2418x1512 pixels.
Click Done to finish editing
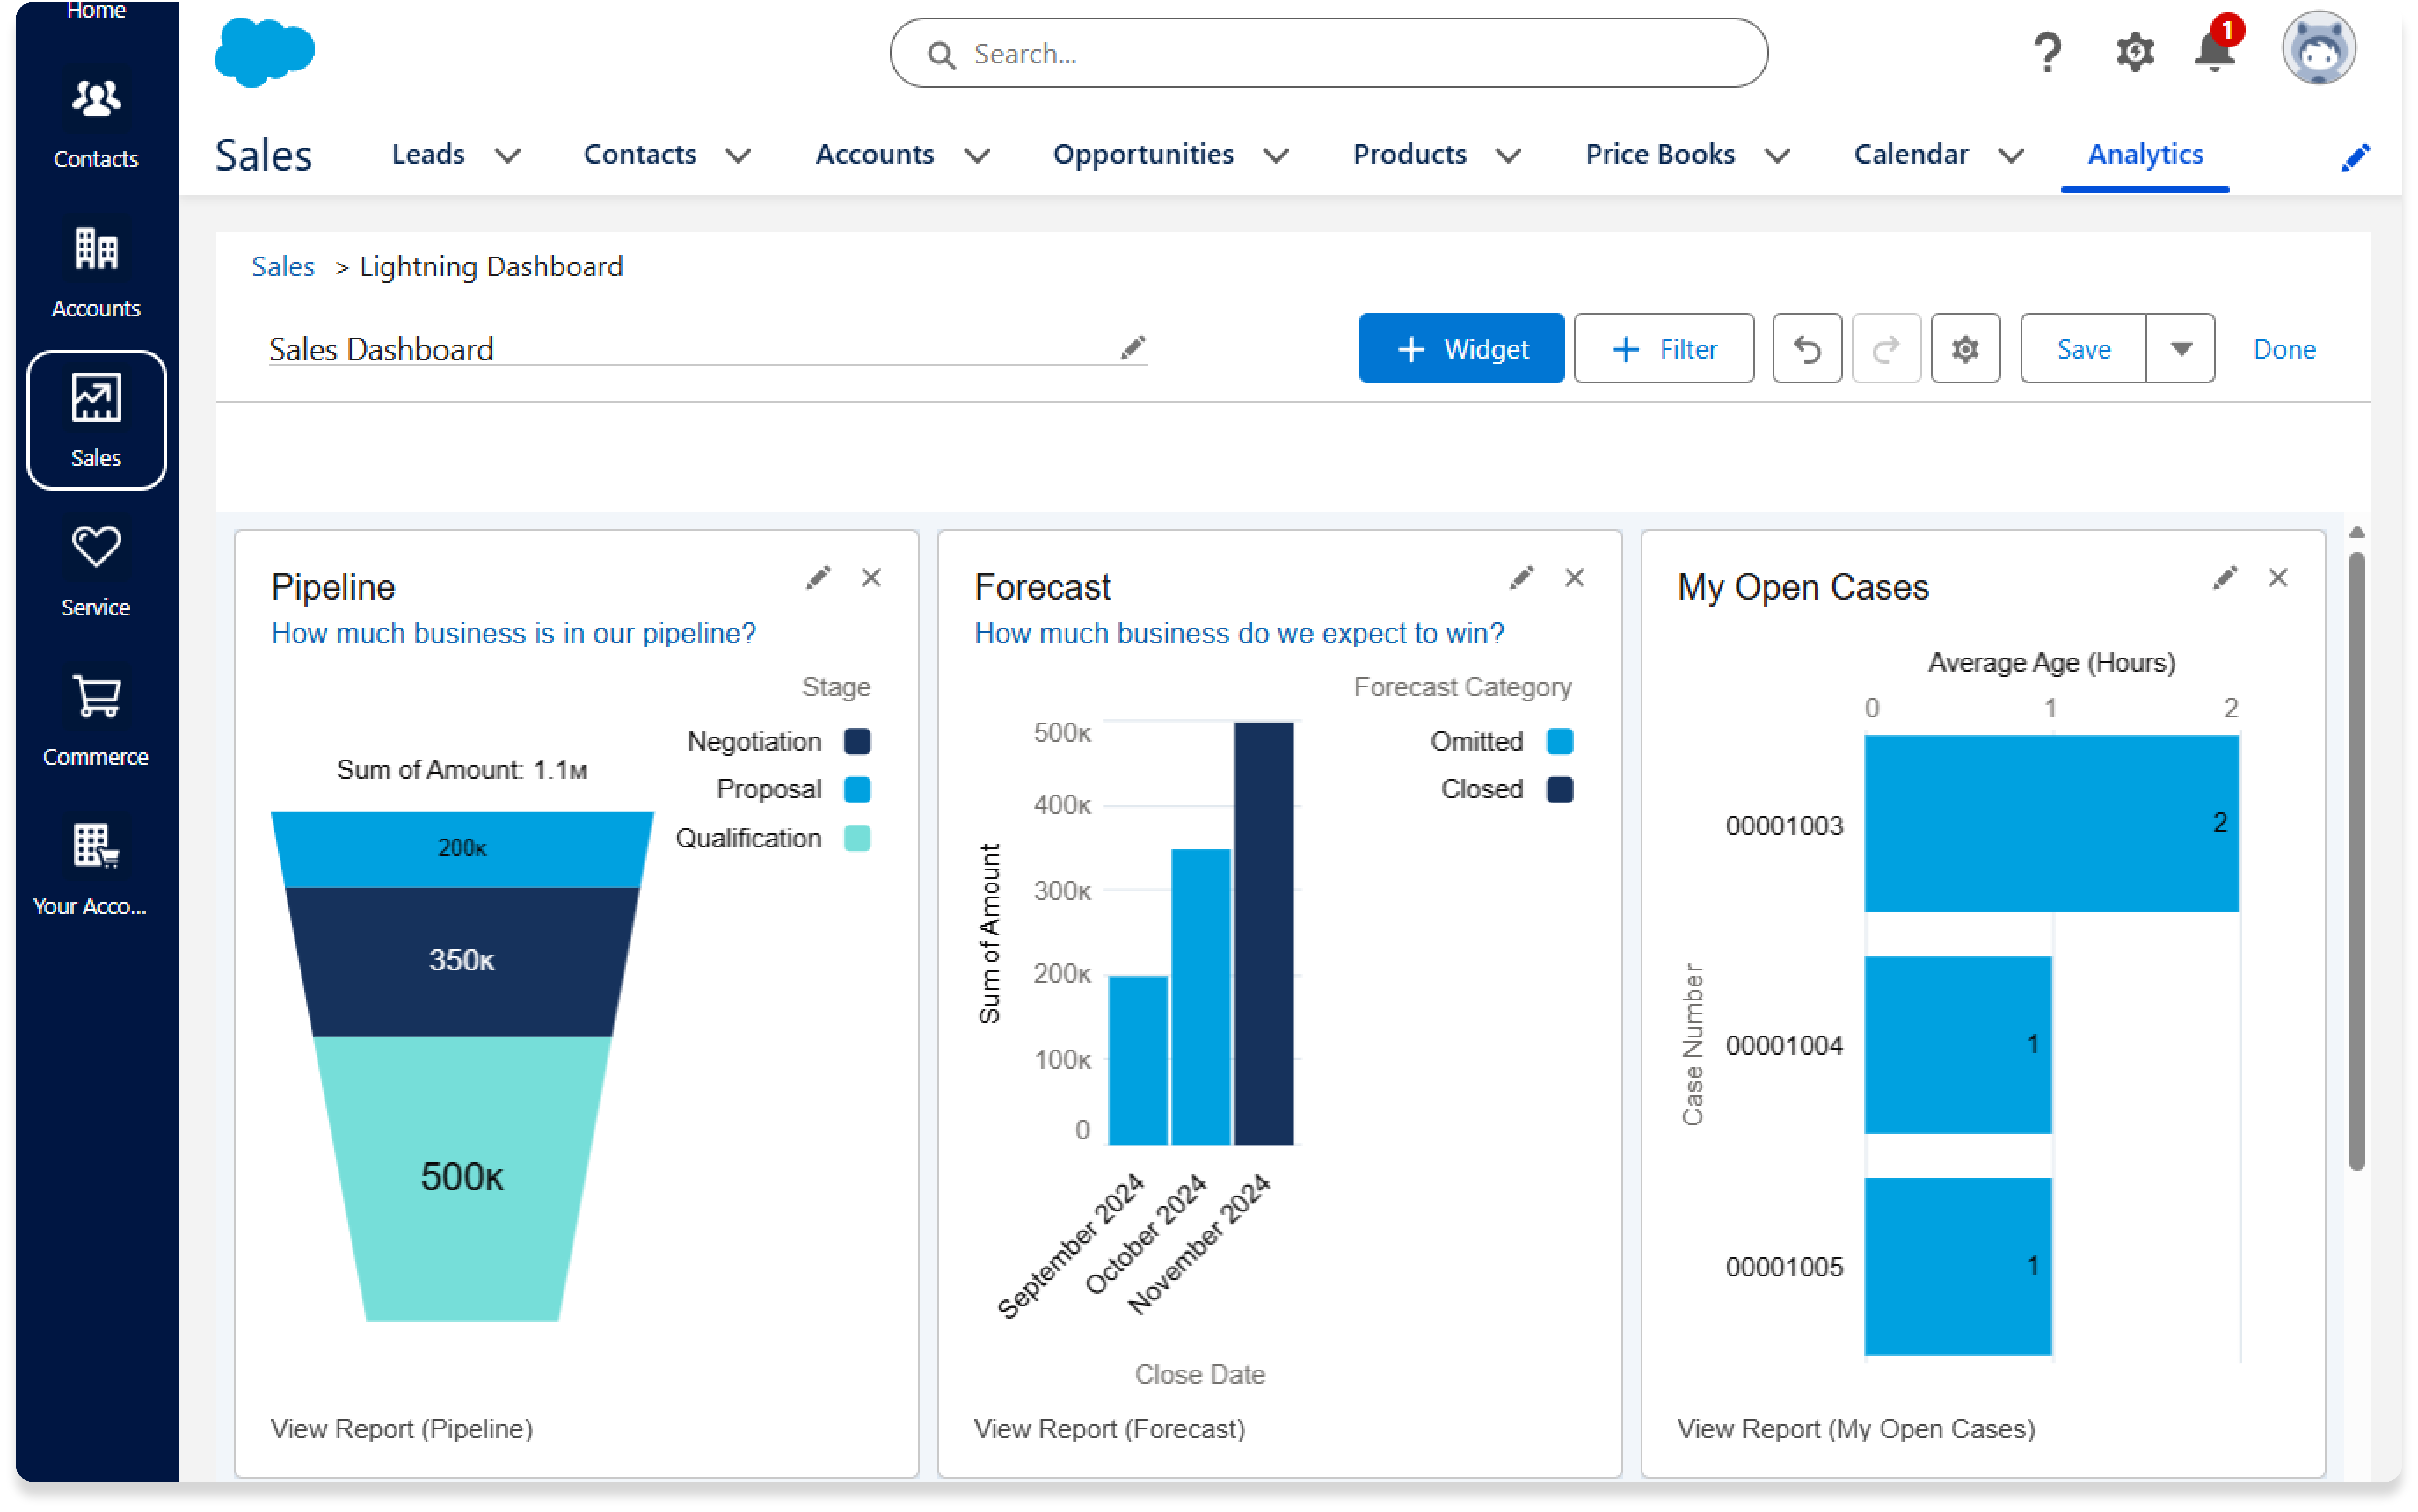click(2284, 349)
